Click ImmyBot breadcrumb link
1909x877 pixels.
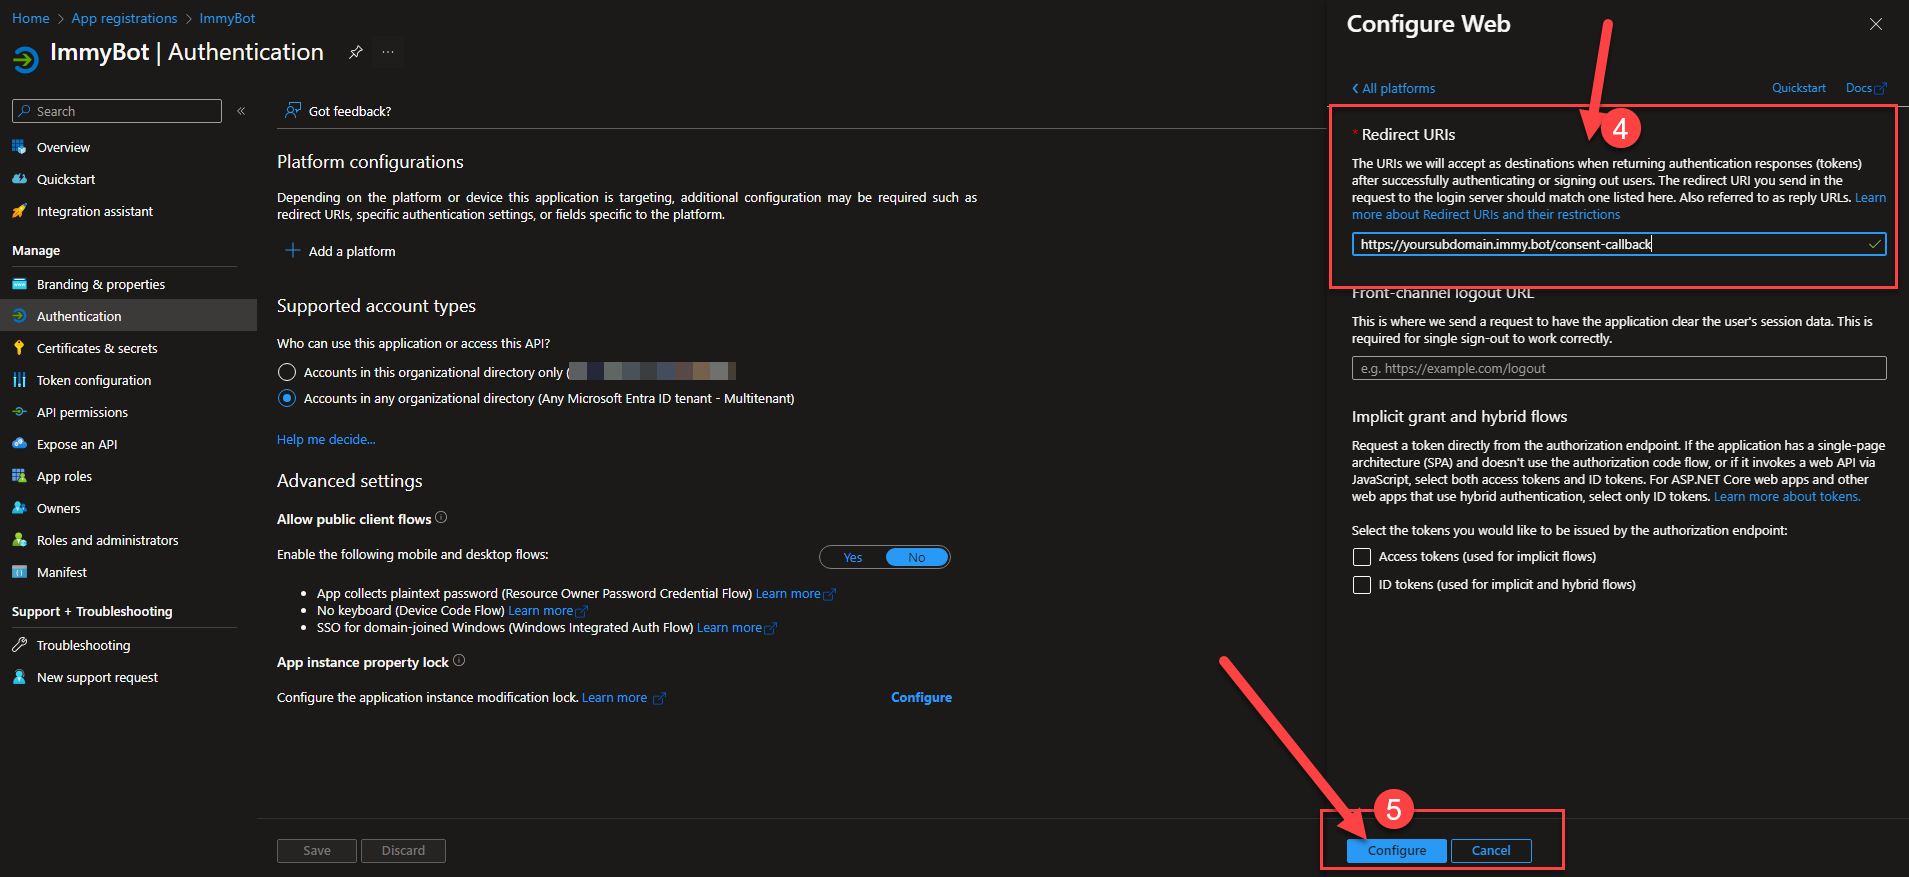[x=227, y=18]
